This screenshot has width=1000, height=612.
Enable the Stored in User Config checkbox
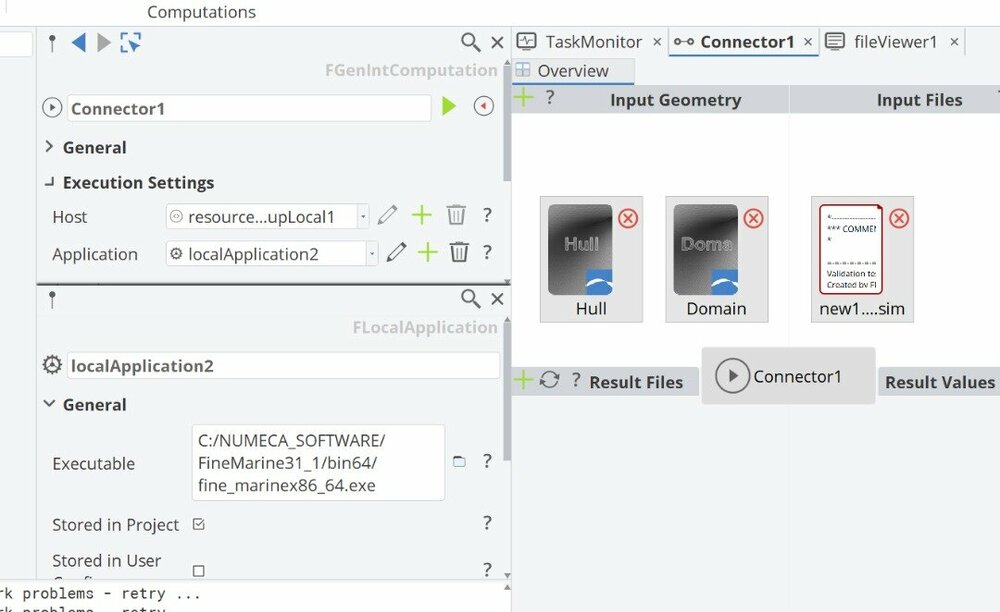point(199,571)
